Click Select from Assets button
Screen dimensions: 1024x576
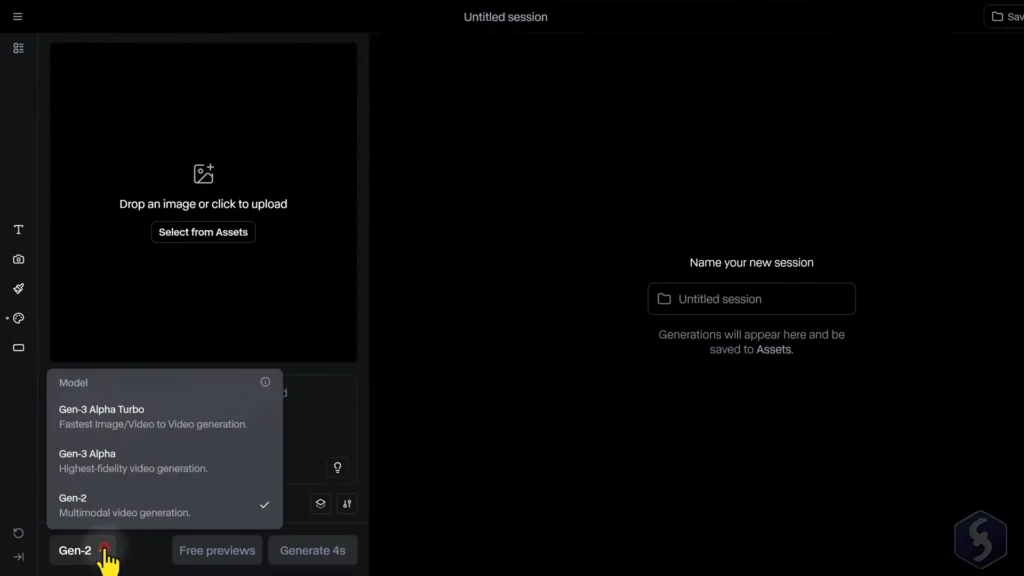tap(203, 232)
